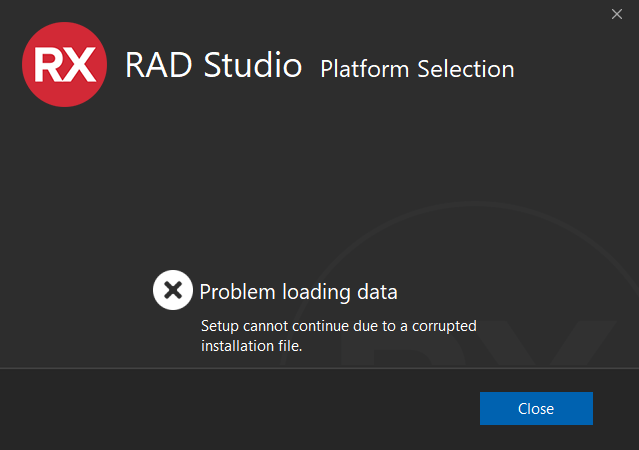Viewport: 639px width, 450px height.
Task: Click the word 'Selection' in the heading
Action: (x=466, y=69)
